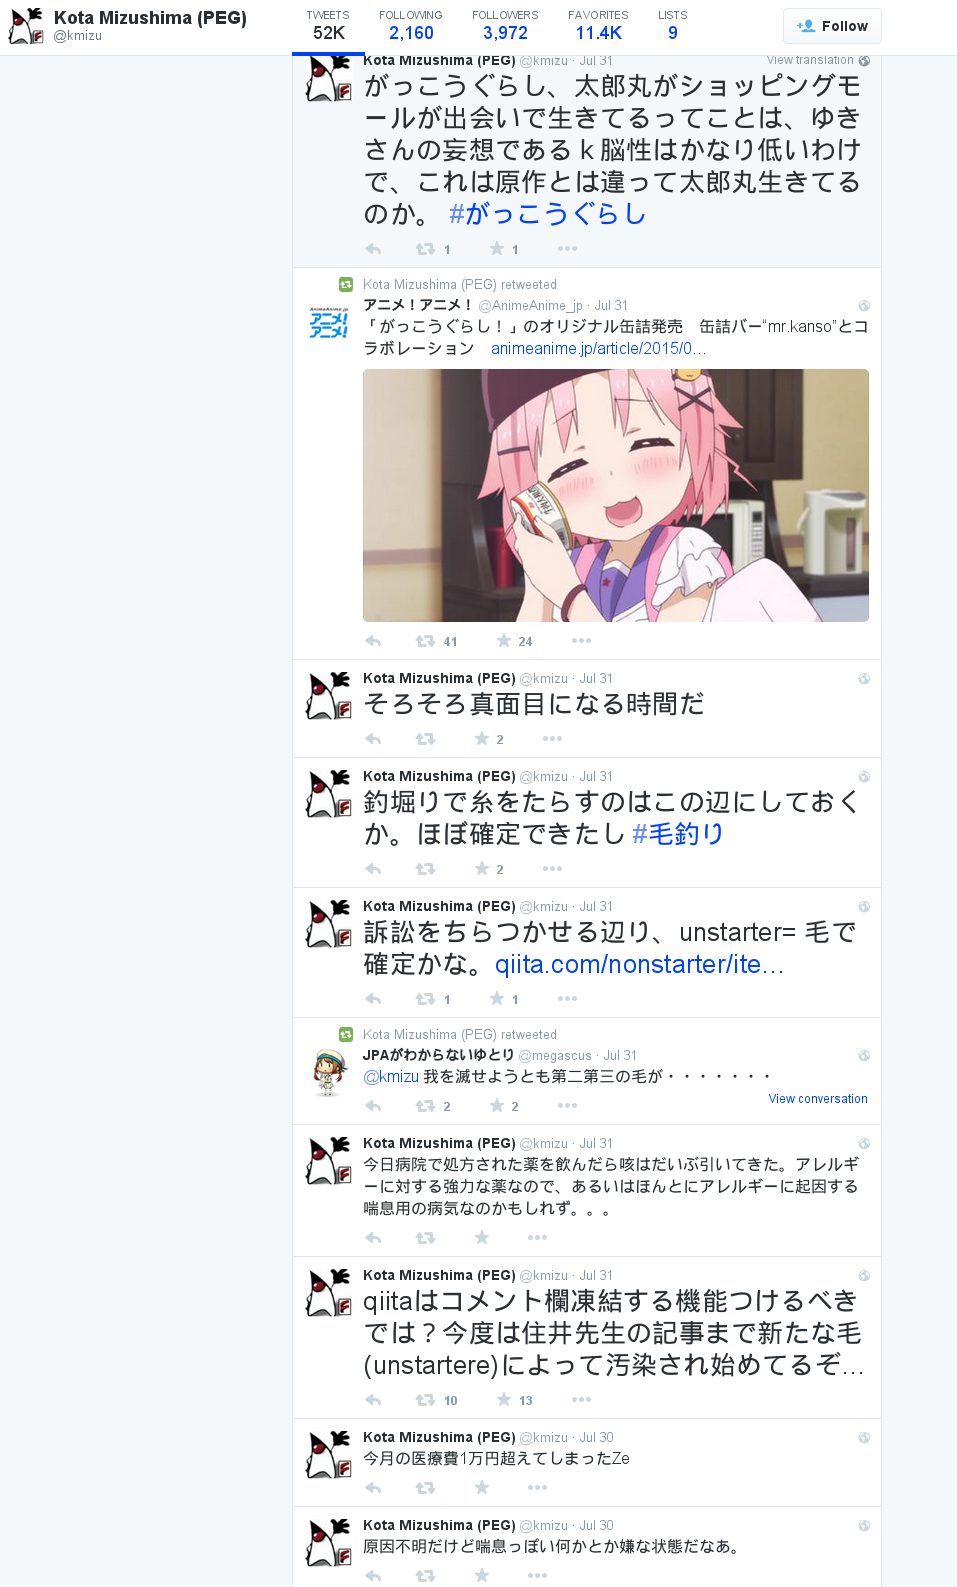Expand more menu on the qiitaはコメント欄 tweet
This screenshot has height=1587, width=957.
581,1400
